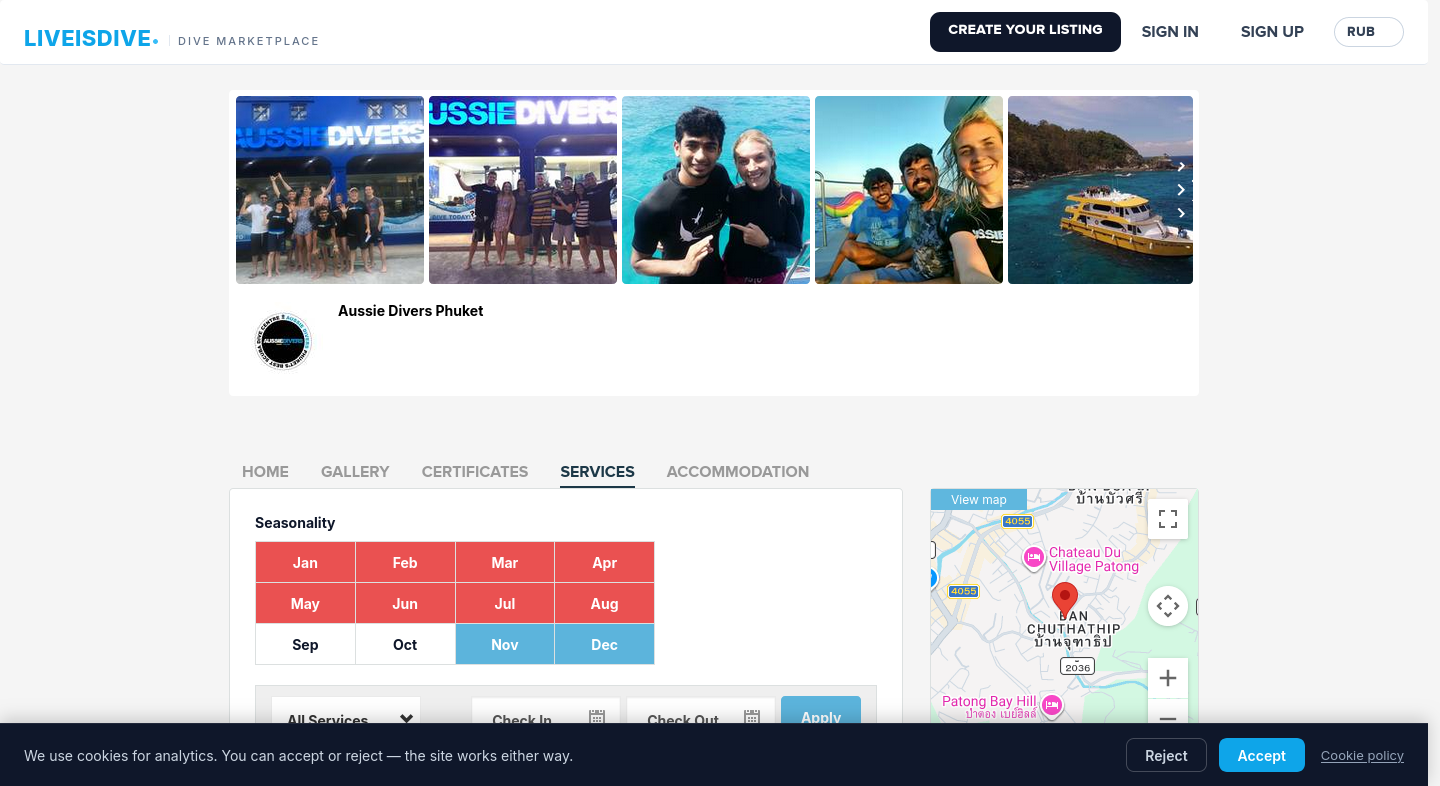Click the Jul seasonality cell
1440x786 pixels.
(505, 603)
